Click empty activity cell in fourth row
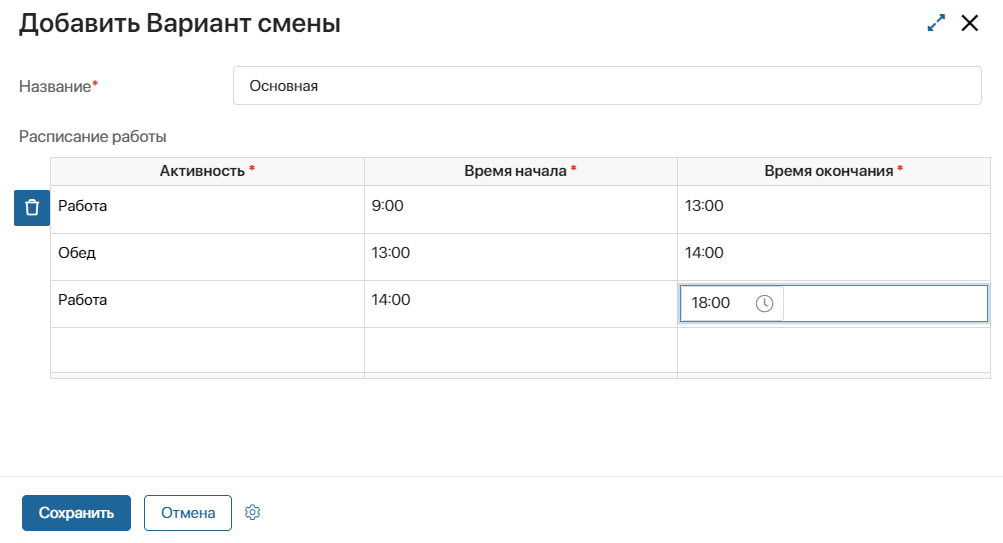Viewport: 1003px width, 543px height. click(x=207, y=349)
